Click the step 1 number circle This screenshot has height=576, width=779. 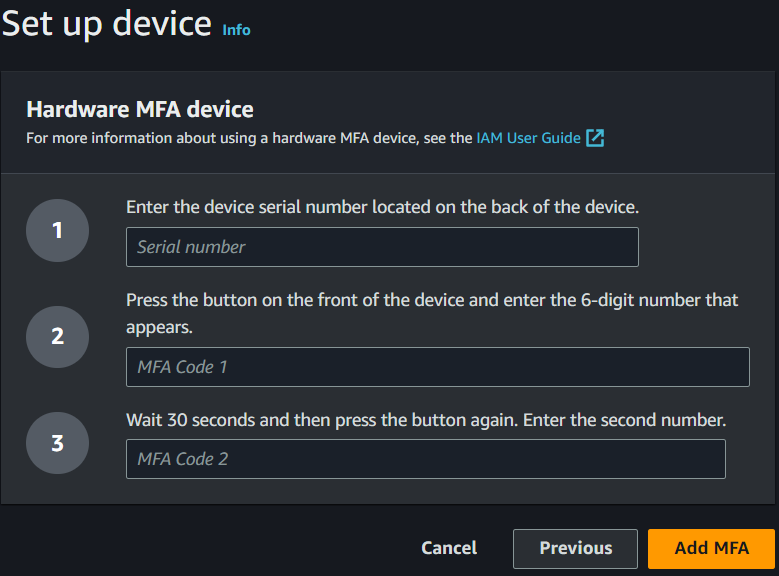[57, 231]
